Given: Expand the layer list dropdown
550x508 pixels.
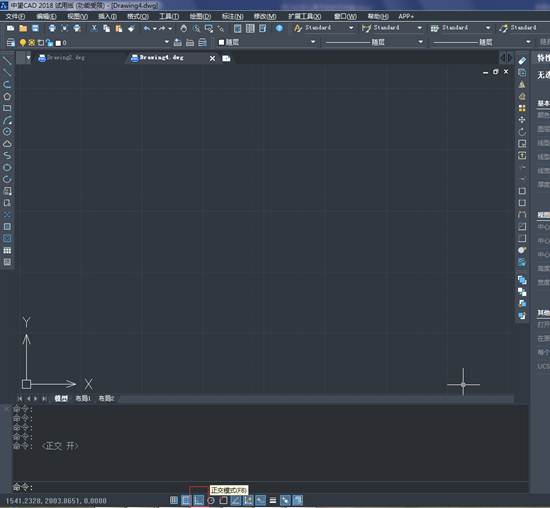Looking at the screenshot, I should [x=167, y=42].
